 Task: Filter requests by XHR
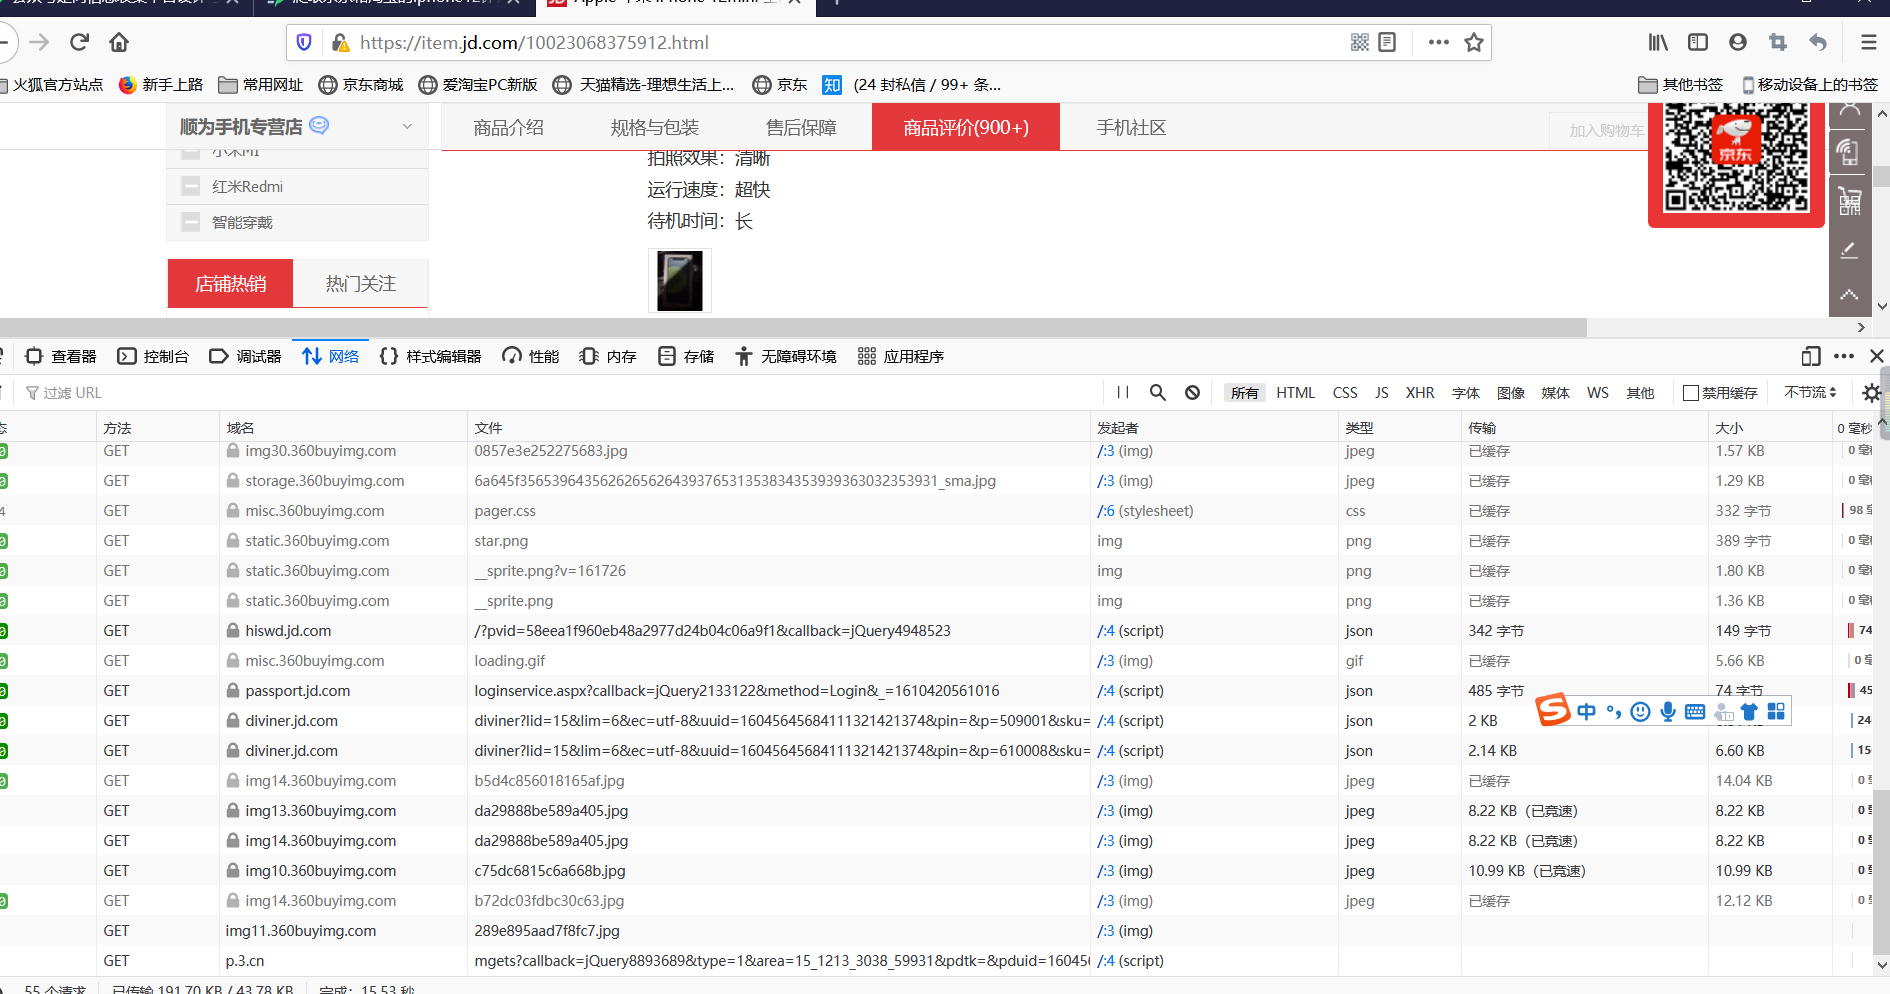1420,393
